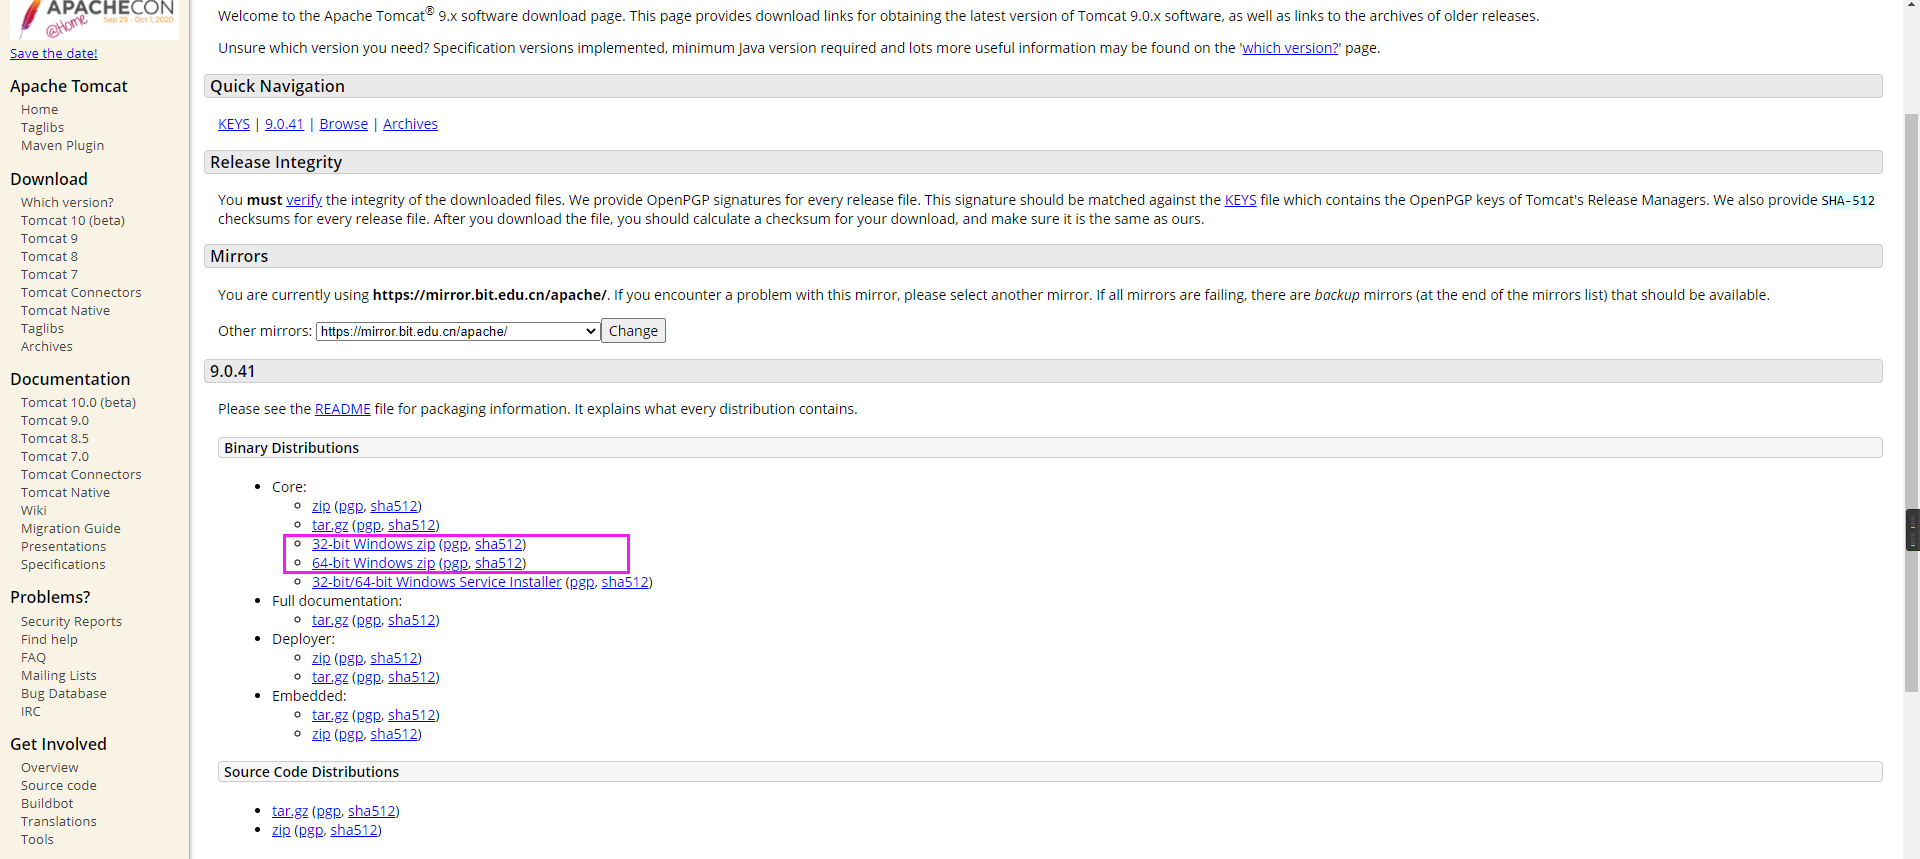Download Deployer tar.gz file

(x=330, y=677)
